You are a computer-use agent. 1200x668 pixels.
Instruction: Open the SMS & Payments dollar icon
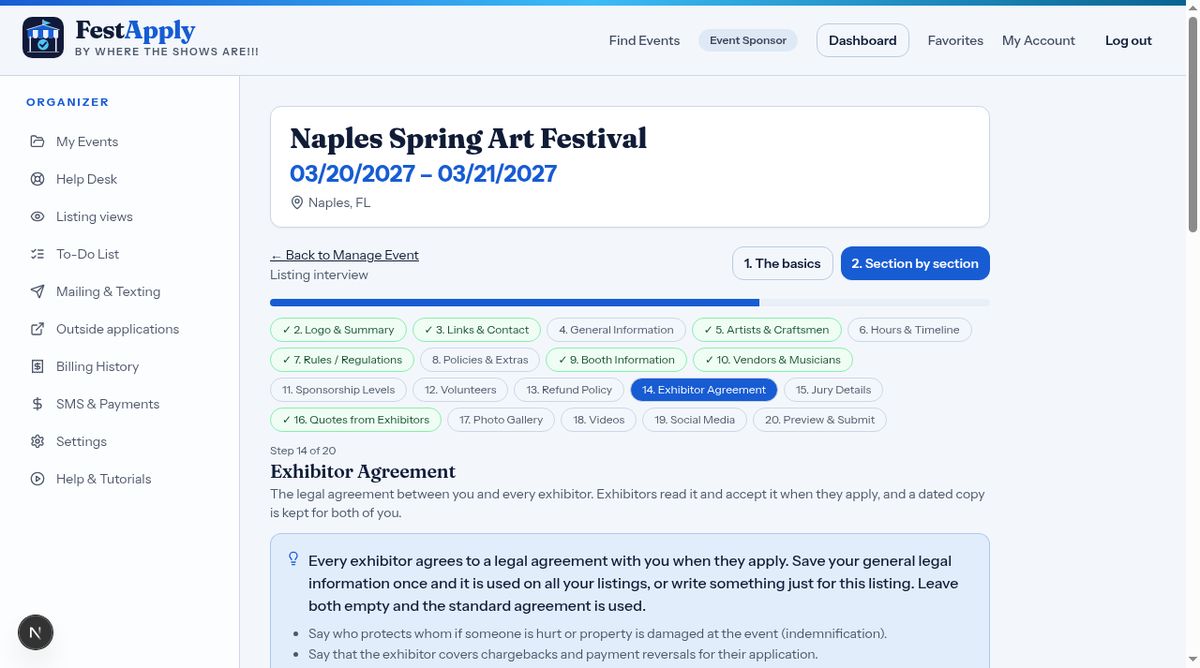(x=37, y=404)
